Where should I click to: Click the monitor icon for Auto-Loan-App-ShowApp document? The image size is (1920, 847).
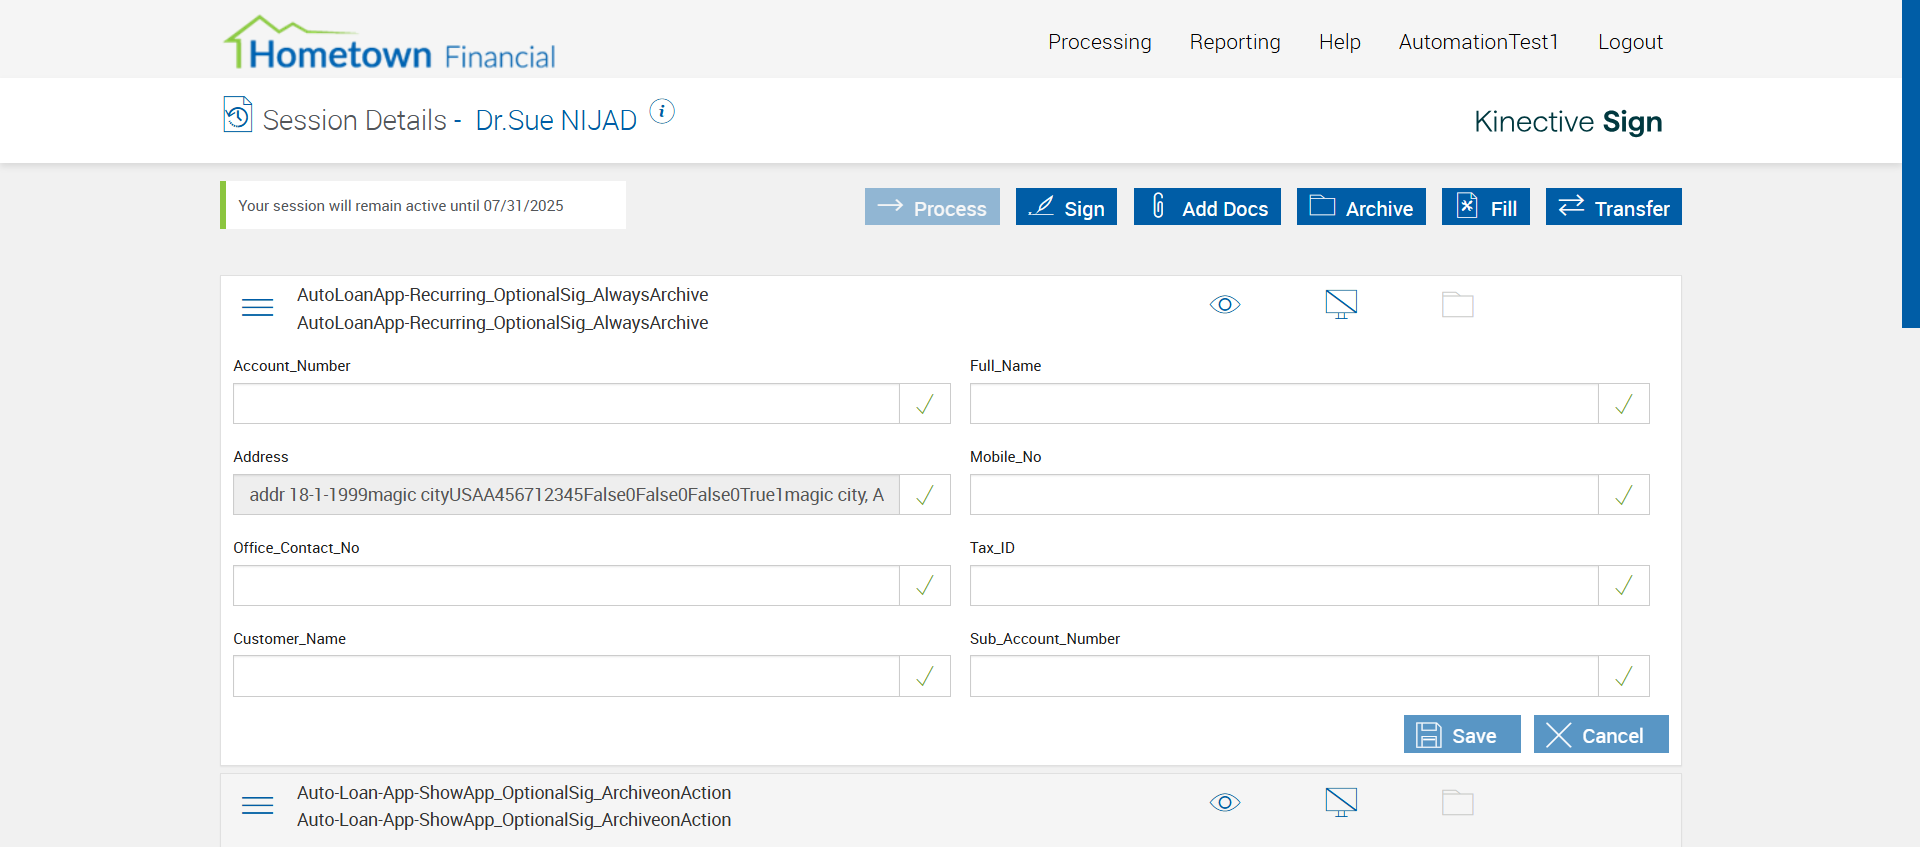(x=1341, y=802)
